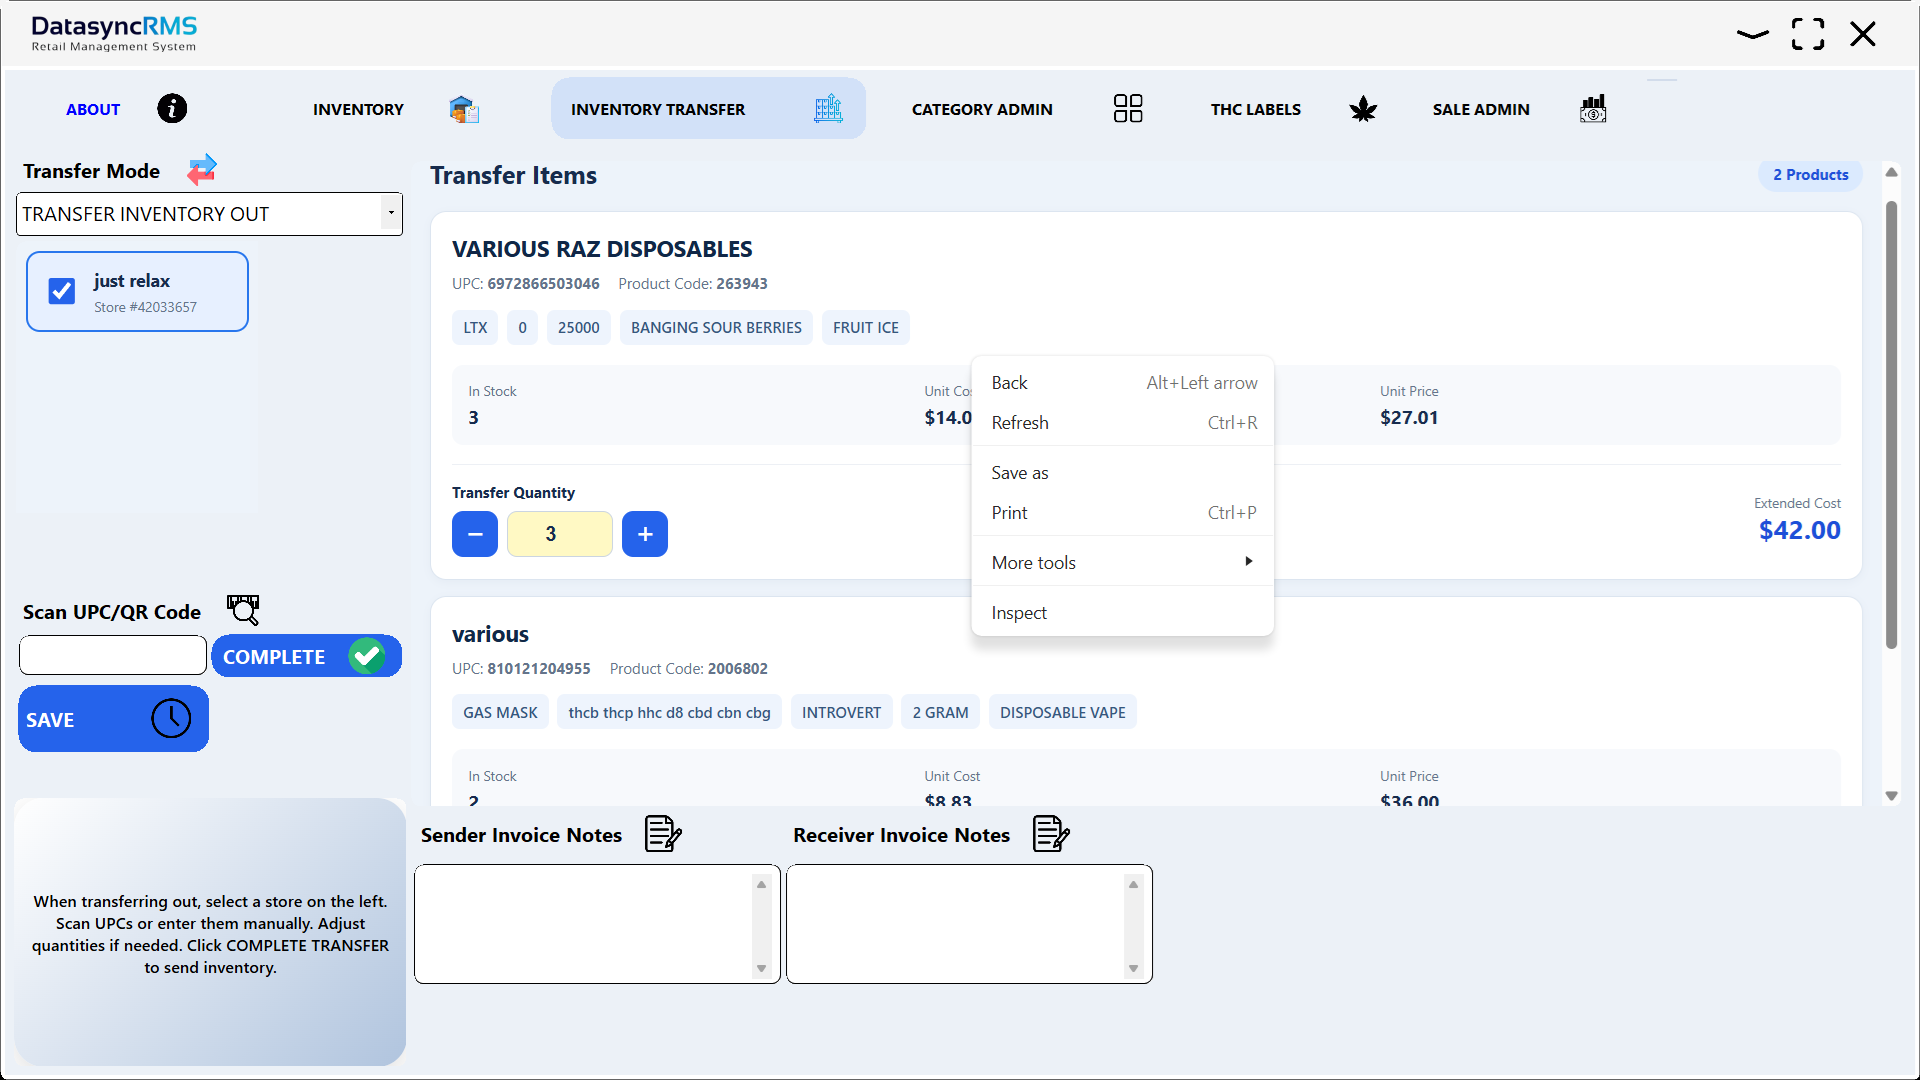
Task: Click the Inventory Transfer building icon
Action: (828, 108)
